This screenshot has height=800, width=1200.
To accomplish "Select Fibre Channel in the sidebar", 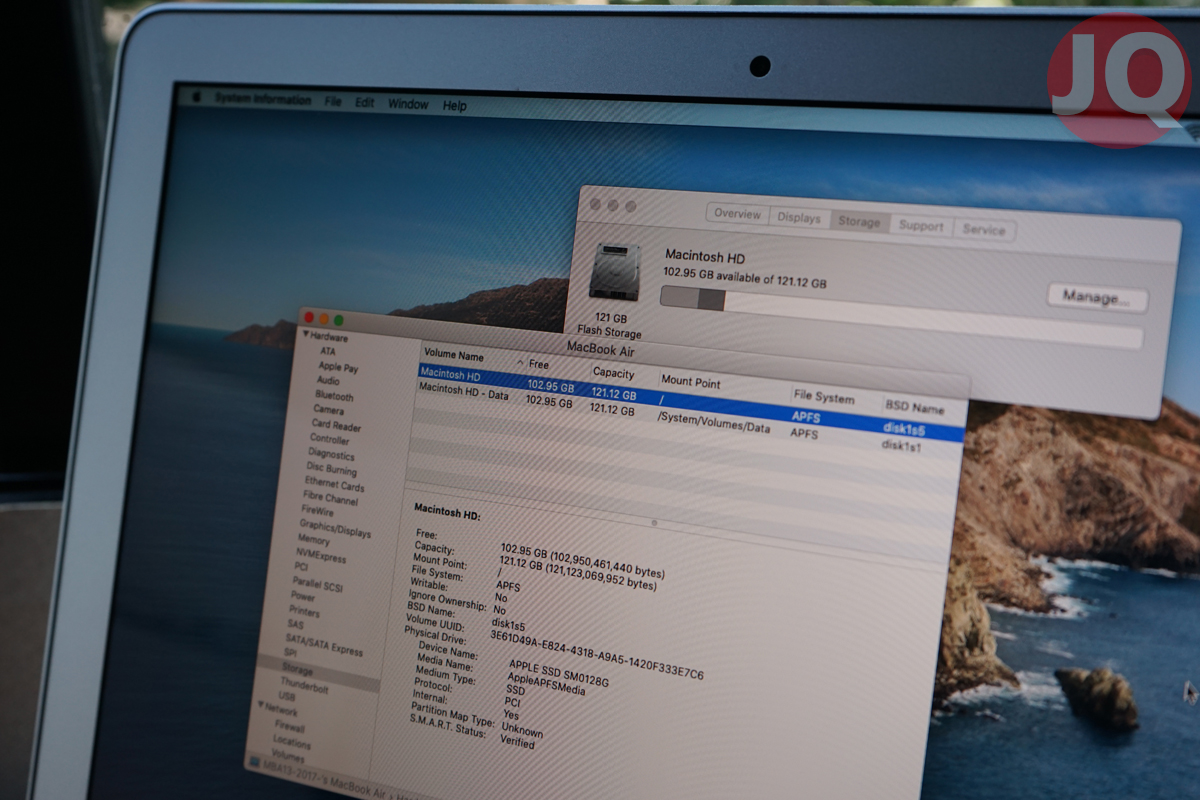I will click(x=330, y=499).
